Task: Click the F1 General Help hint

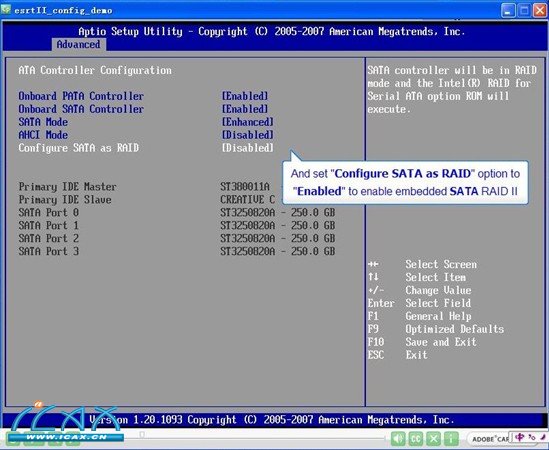Action: click(x=419, y=316)
